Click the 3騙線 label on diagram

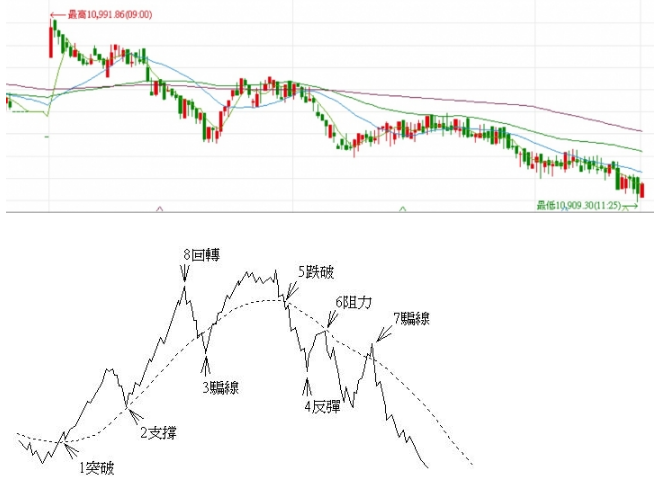pyautogui.click(x=220, y=387)
